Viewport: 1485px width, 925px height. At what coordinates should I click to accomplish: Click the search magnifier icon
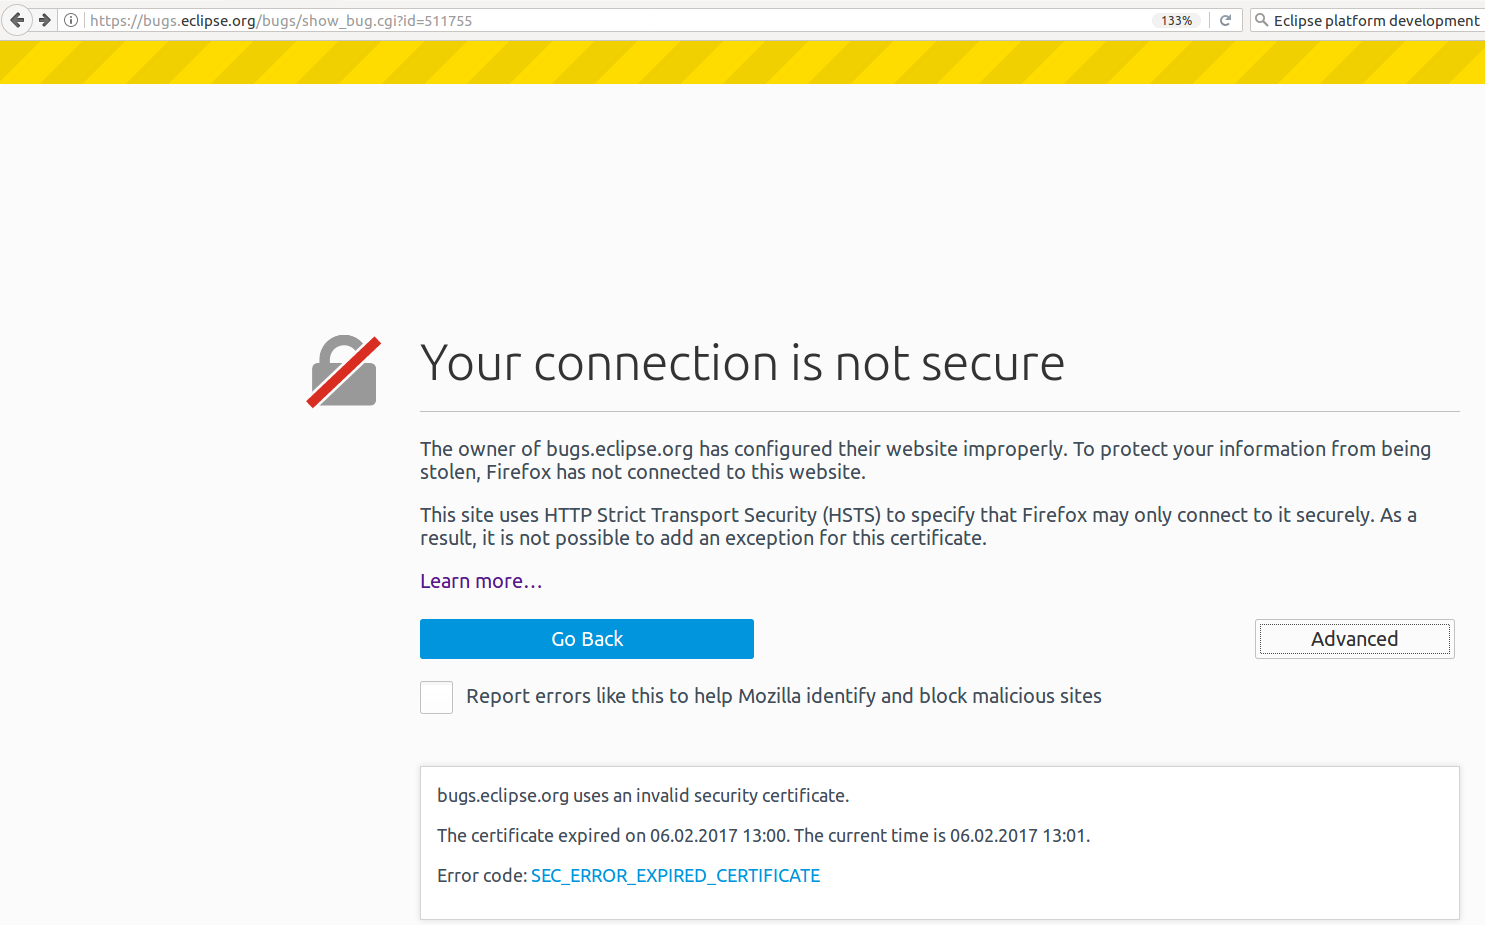click(x=1261, y=20)
